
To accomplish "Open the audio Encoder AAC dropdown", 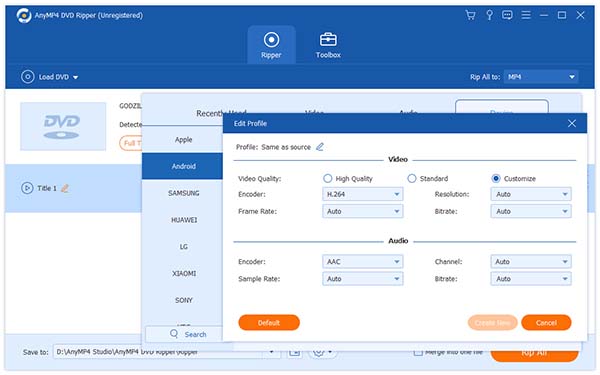I will click(363, 262).
